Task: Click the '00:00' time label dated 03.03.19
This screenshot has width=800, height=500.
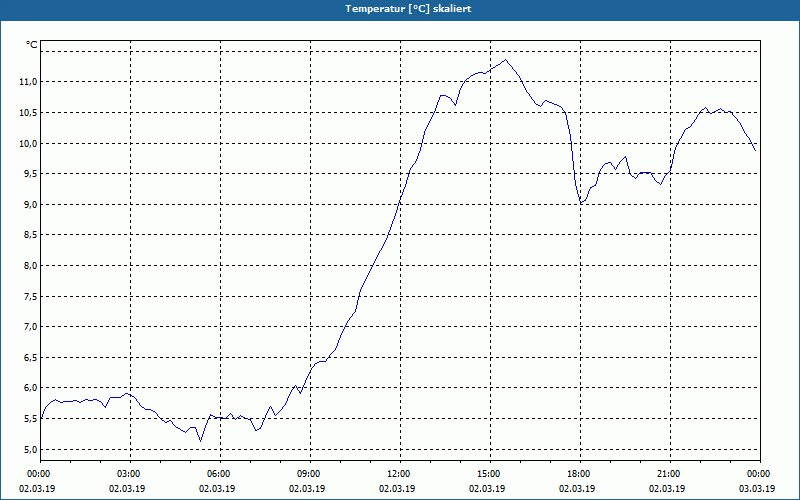Action: pos(760,474)
